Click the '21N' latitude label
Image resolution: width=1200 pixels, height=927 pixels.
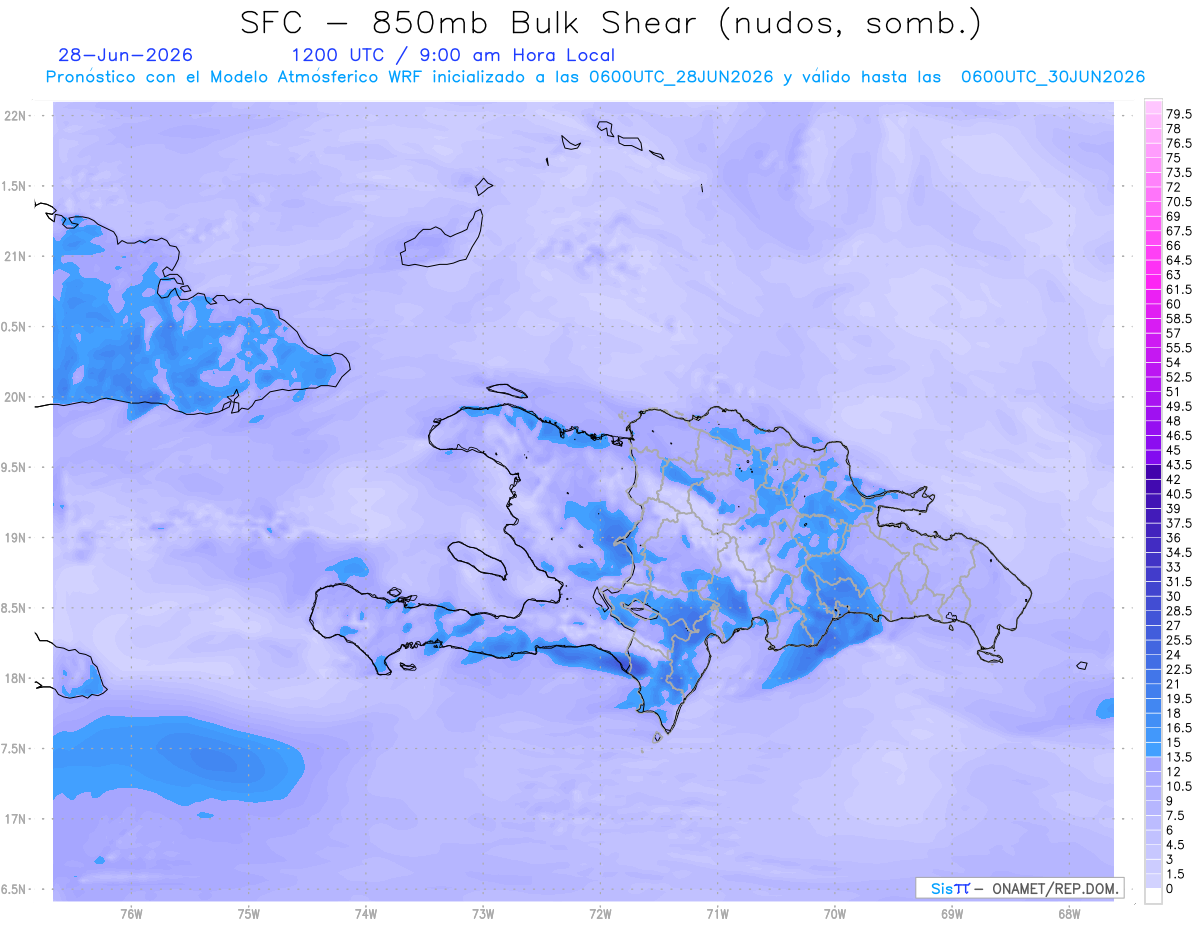click(16, 256)
